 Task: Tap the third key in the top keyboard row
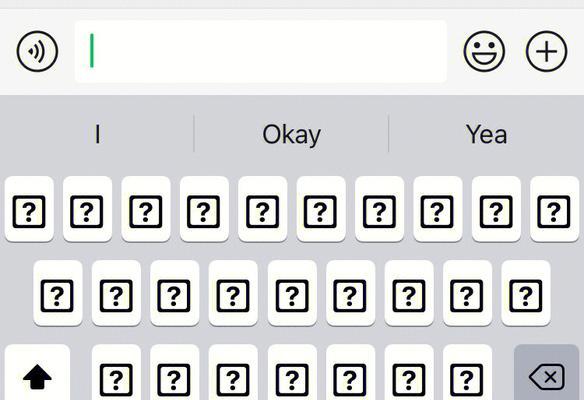tap(146, 209)
